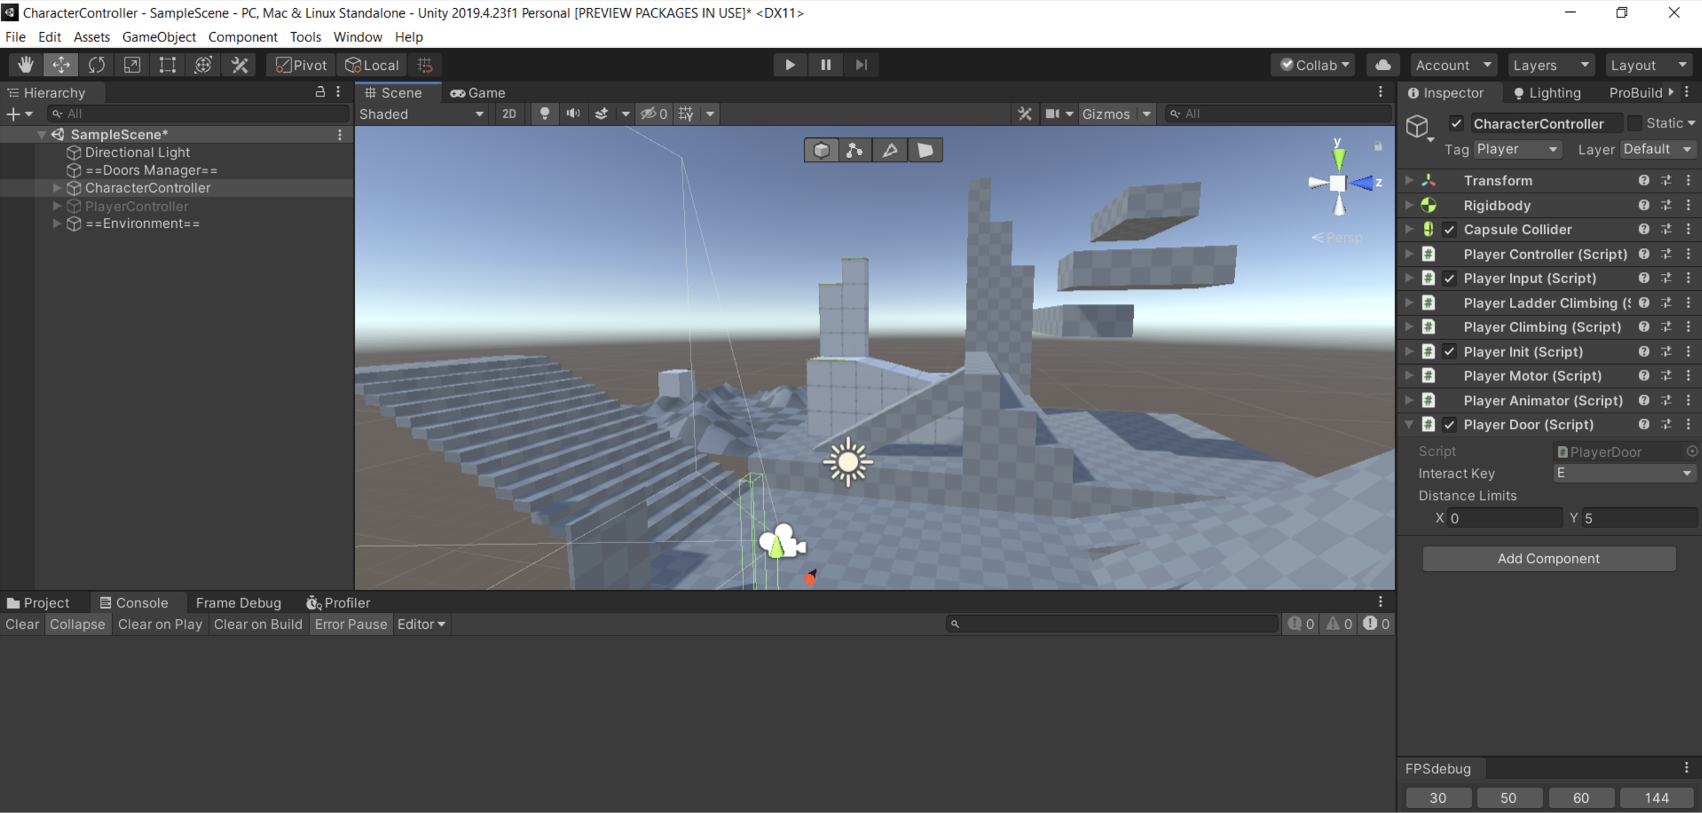Switch to the Project tab
Screen dimensions: 1702x813
click(38, 602)
